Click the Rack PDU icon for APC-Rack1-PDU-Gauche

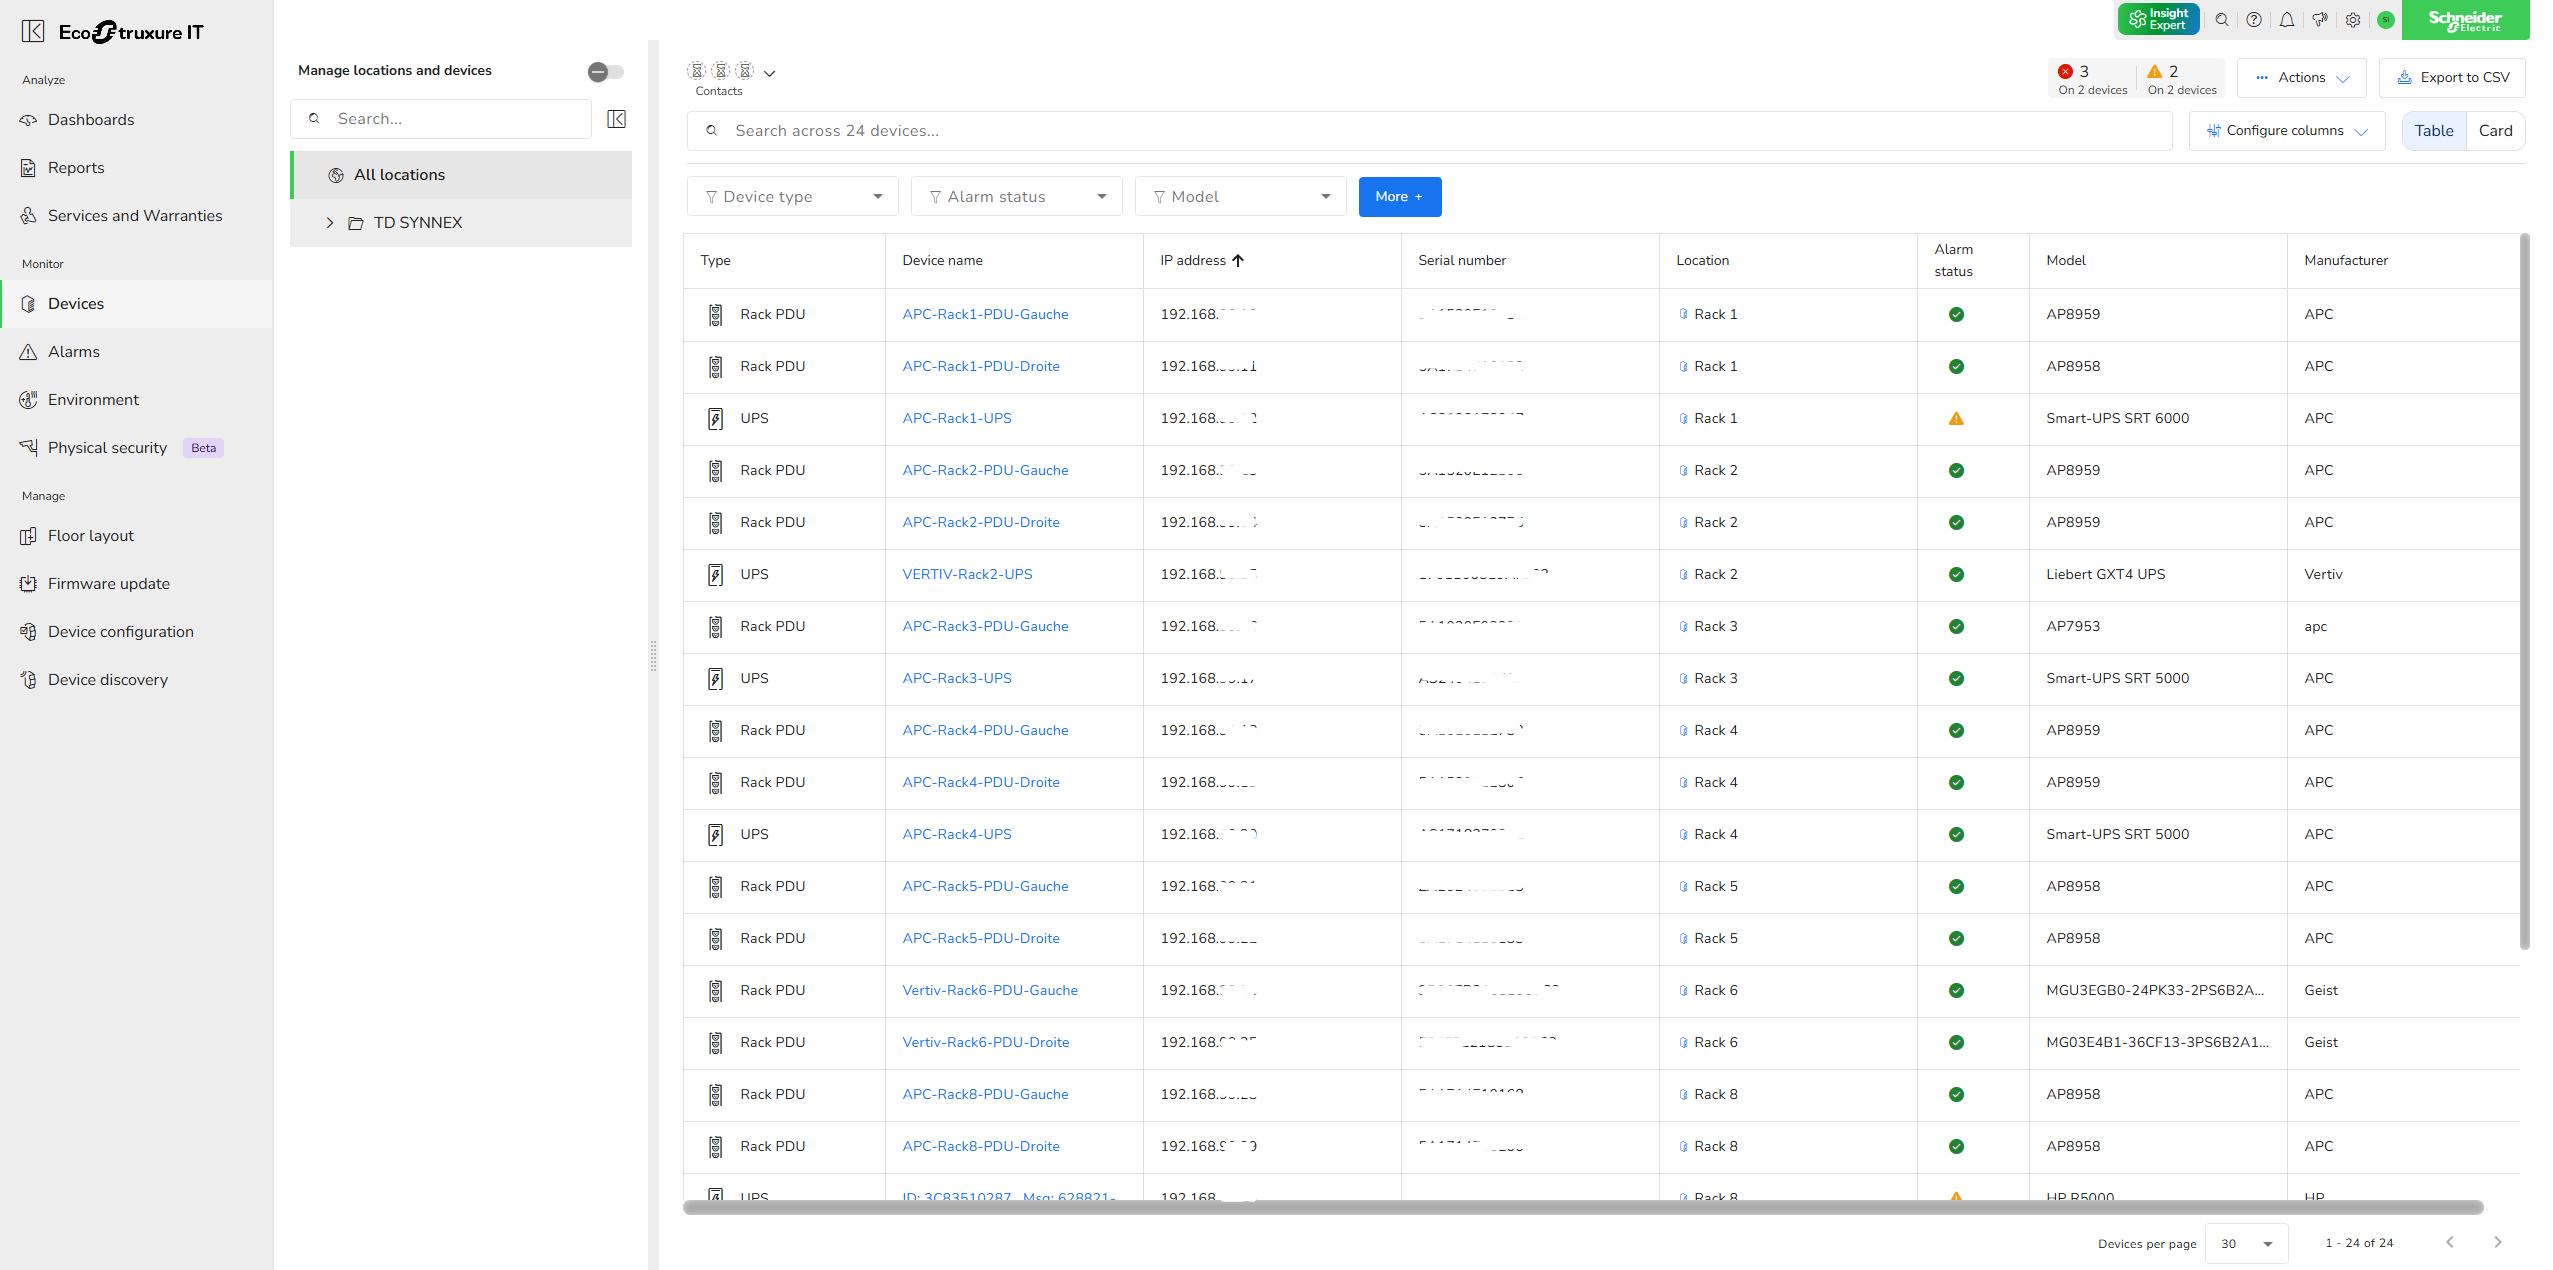pos(716,315)
